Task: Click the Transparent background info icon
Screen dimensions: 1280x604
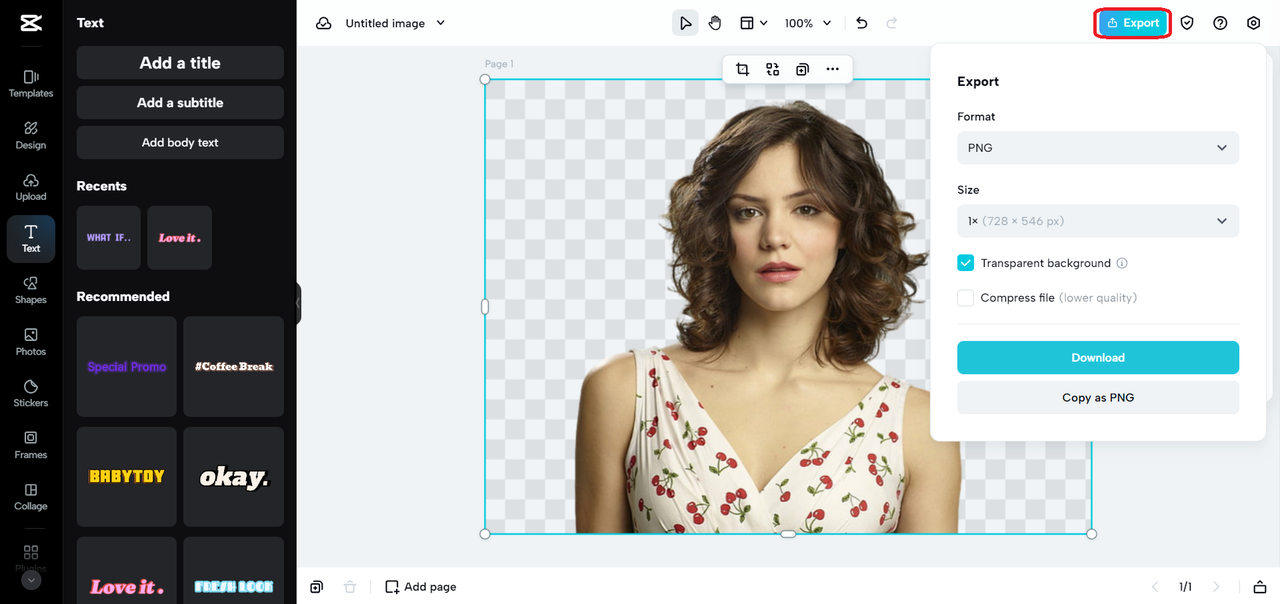Action: (x=1122, y=263)
